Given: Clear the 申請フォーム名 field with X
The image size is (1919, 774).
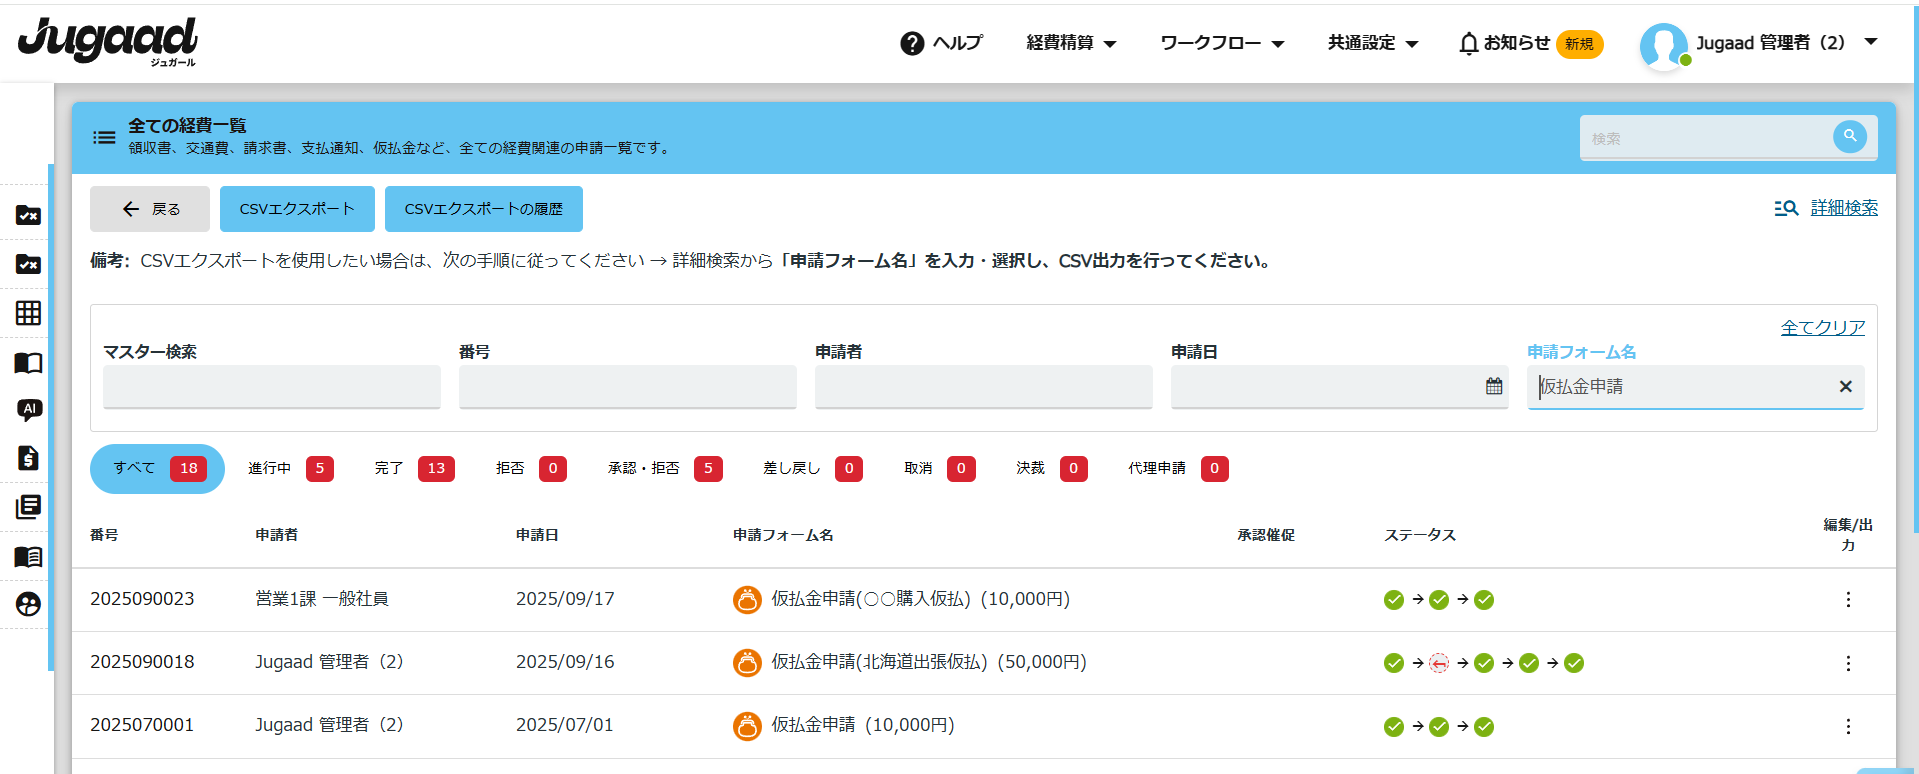Looking at the screenshot, I should pyautogui.click(x=1845, y=387).
